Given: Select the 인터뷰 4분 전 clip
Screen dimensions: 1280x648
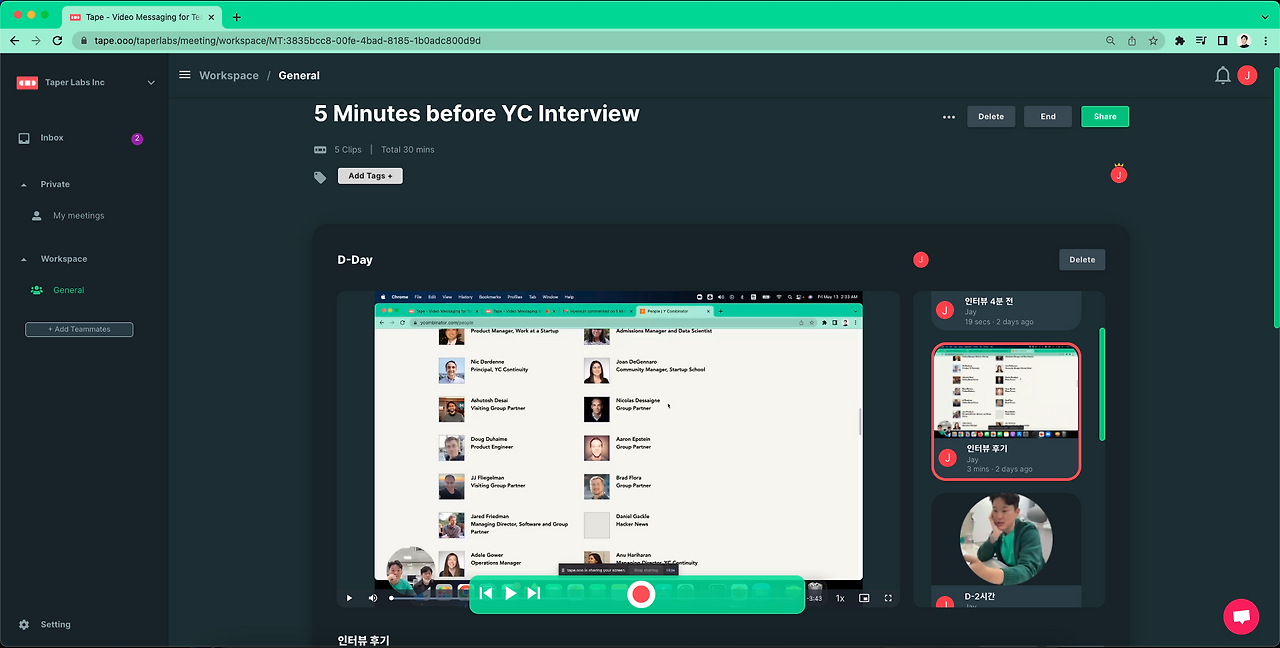Looking at the screenshot, I should [x=1006, y=310].
